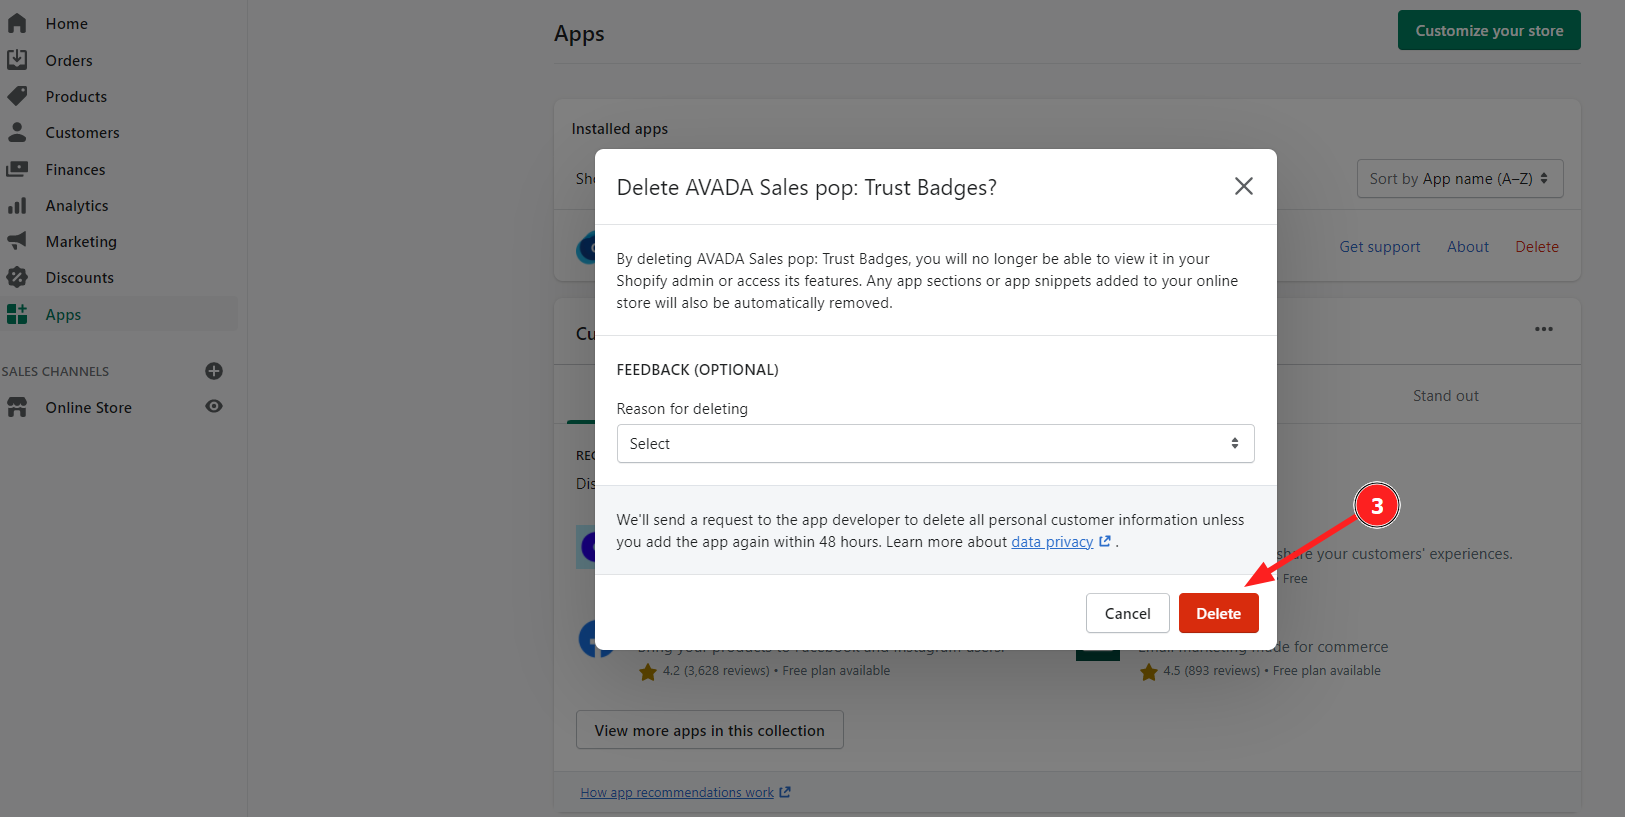1625x817 pixels.
Task: Click the Home icon in sidebar
Action: coord(17,23)
